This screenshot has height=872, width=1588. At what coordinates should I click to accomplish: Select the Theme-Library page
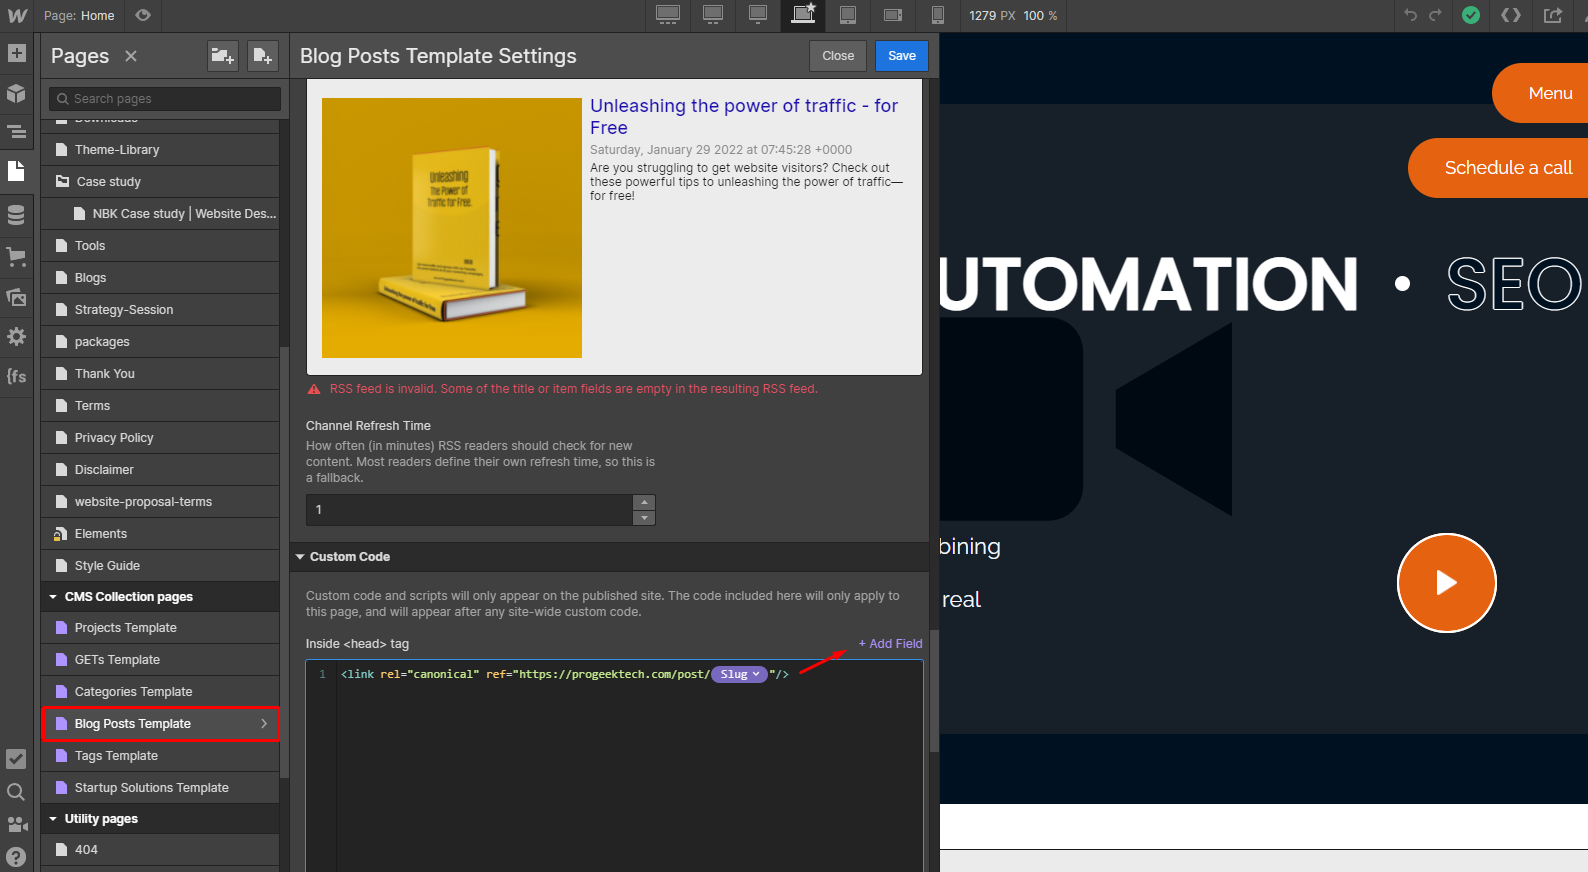[160, 150]
